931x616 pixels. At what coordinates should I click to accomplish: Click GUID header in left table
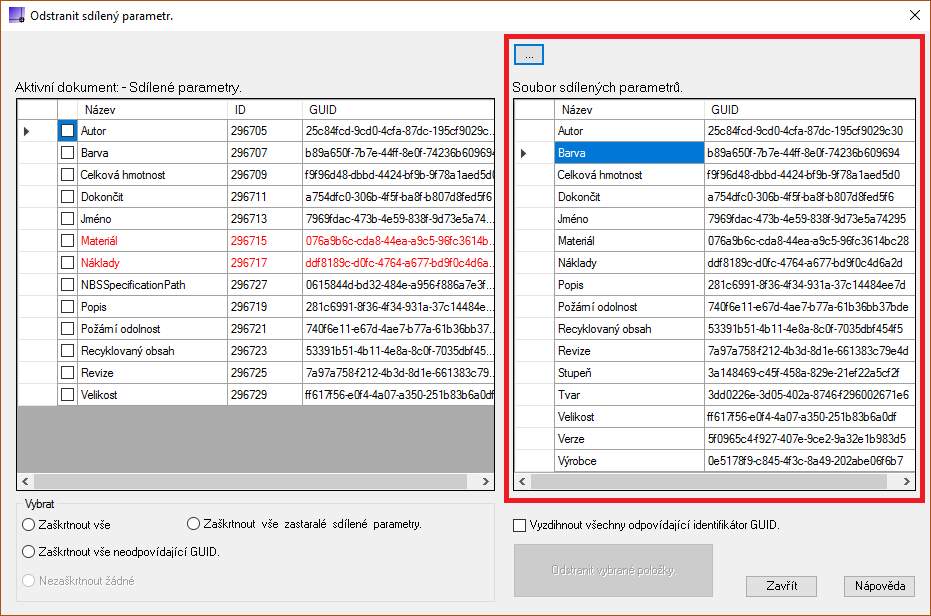pyautogui.click(x=398, y=110)
